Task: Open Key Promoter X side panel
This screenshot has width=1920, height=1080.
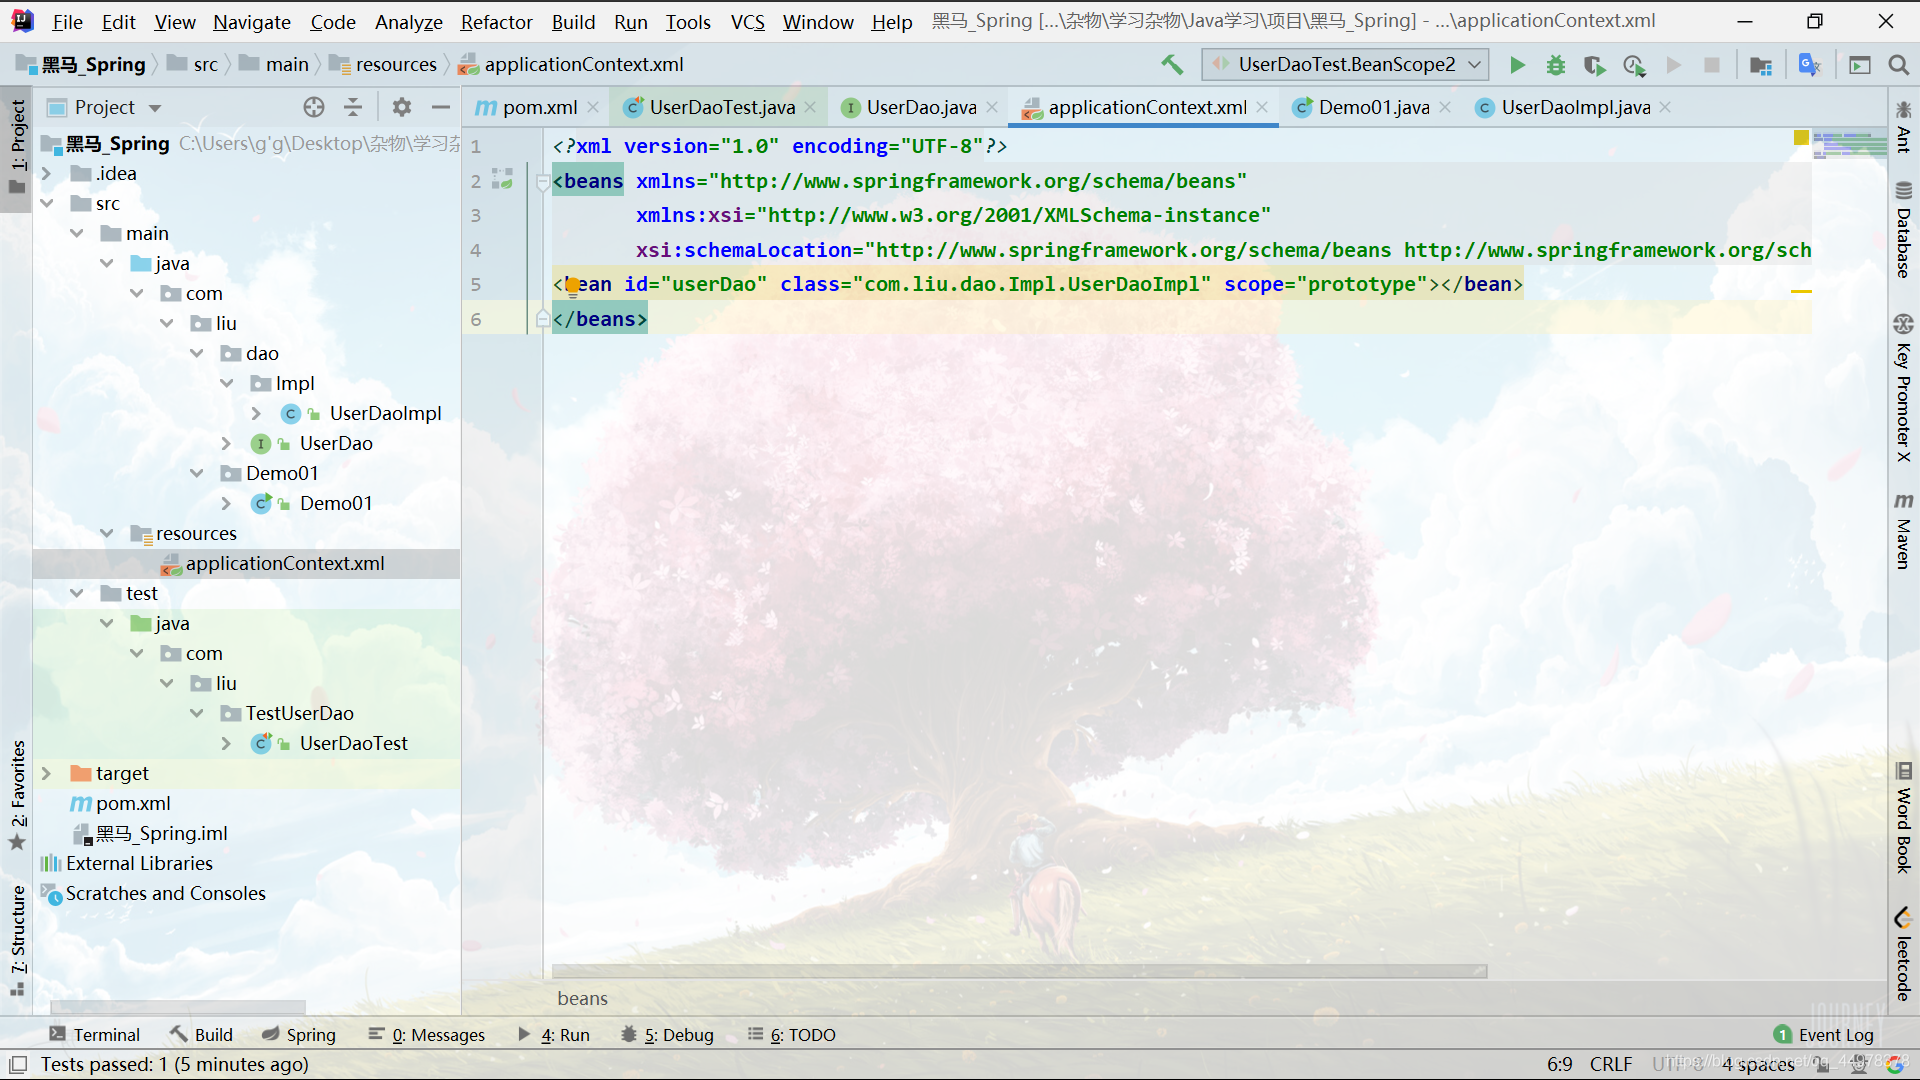Action: point(1903,388)
